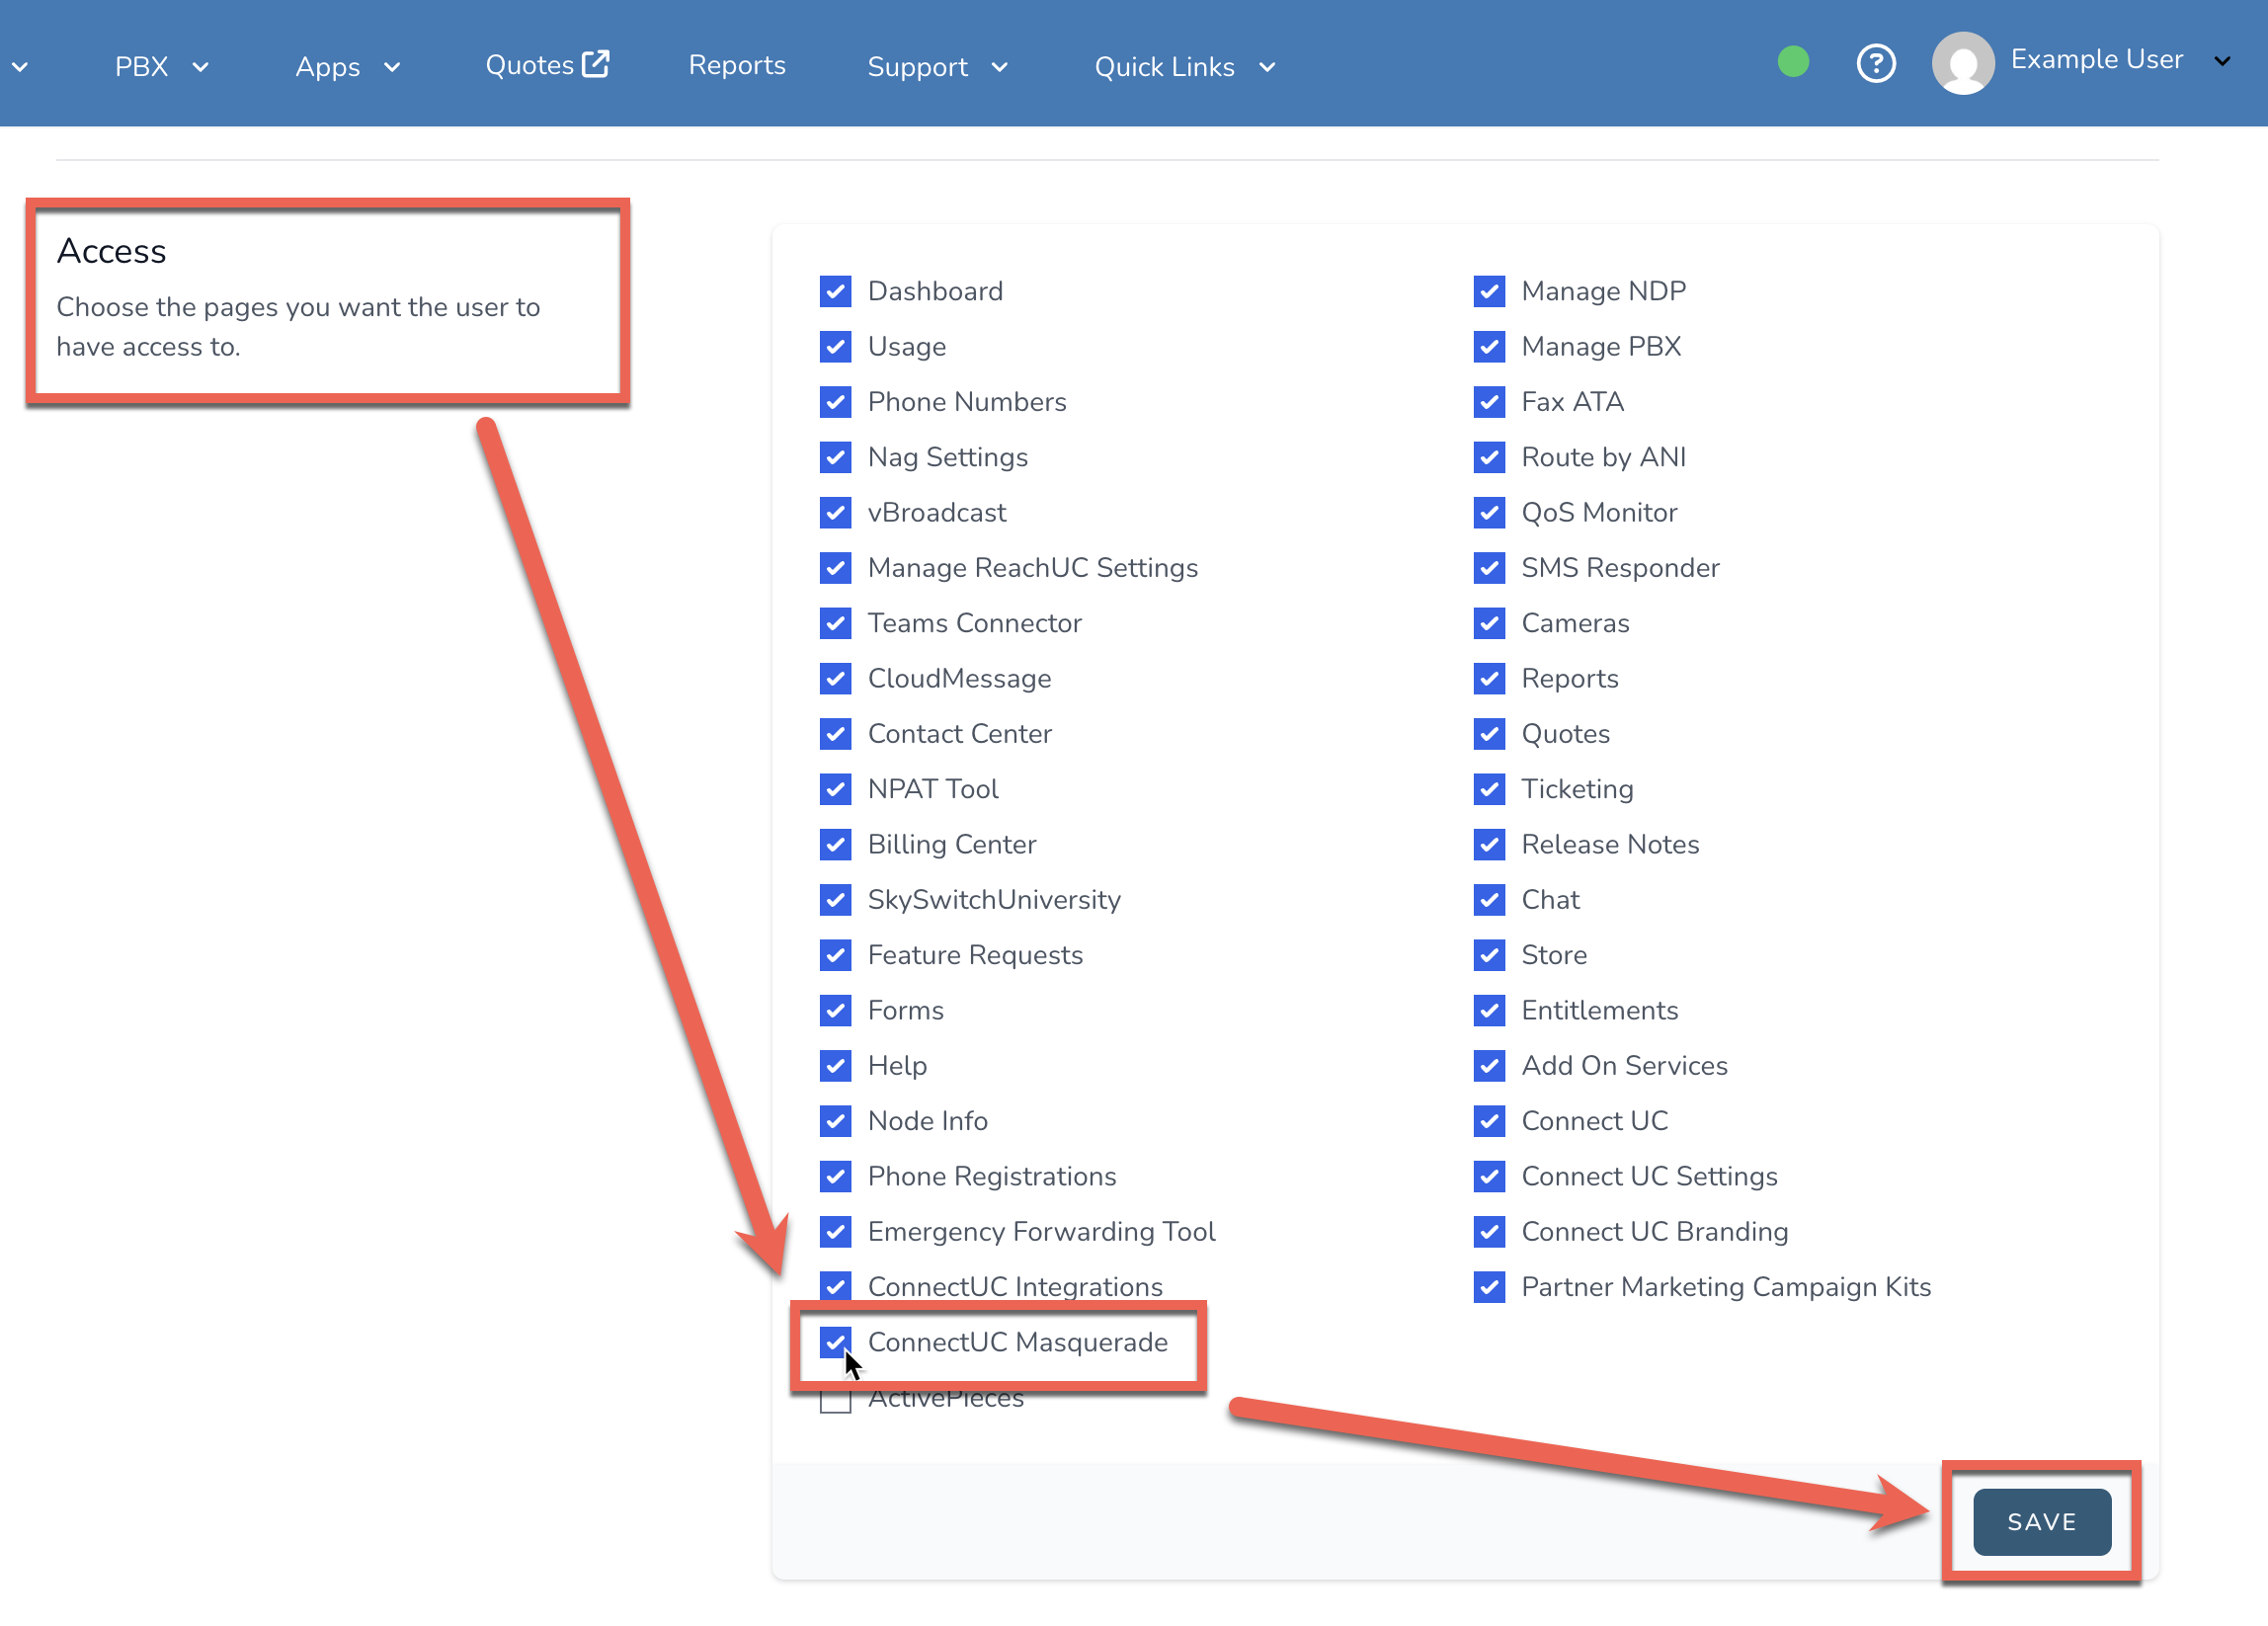This screenshot has width=2268, height=1626.
Task: Go to Reports in the top navigation
Action: 737,65
